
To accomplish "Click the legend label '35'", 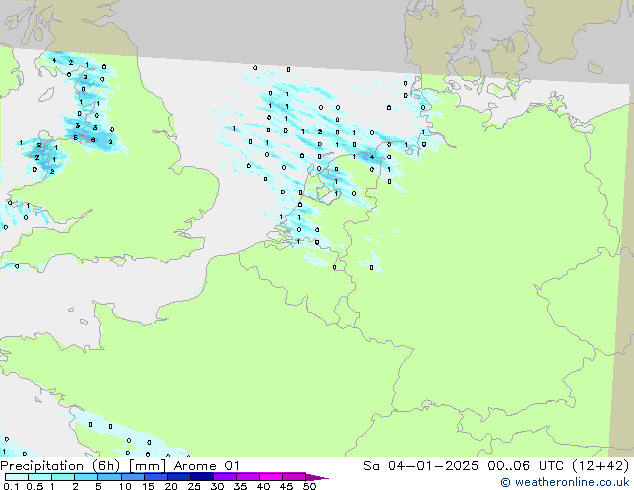I will coord(240,486).
